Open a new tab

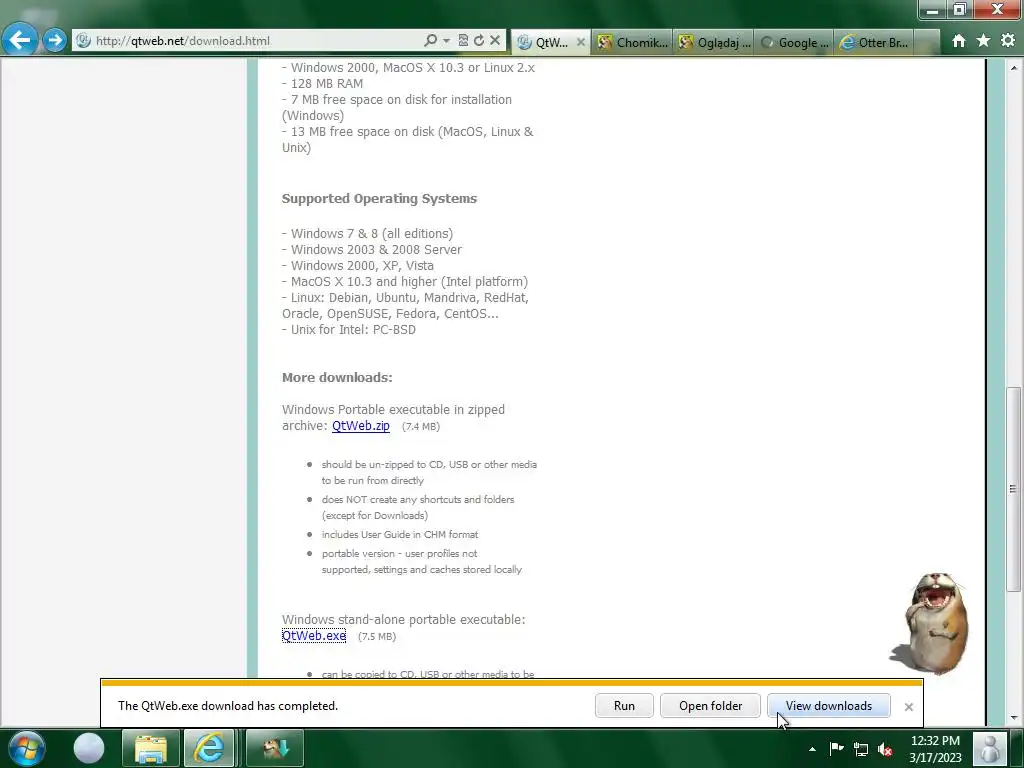(926, 42)
